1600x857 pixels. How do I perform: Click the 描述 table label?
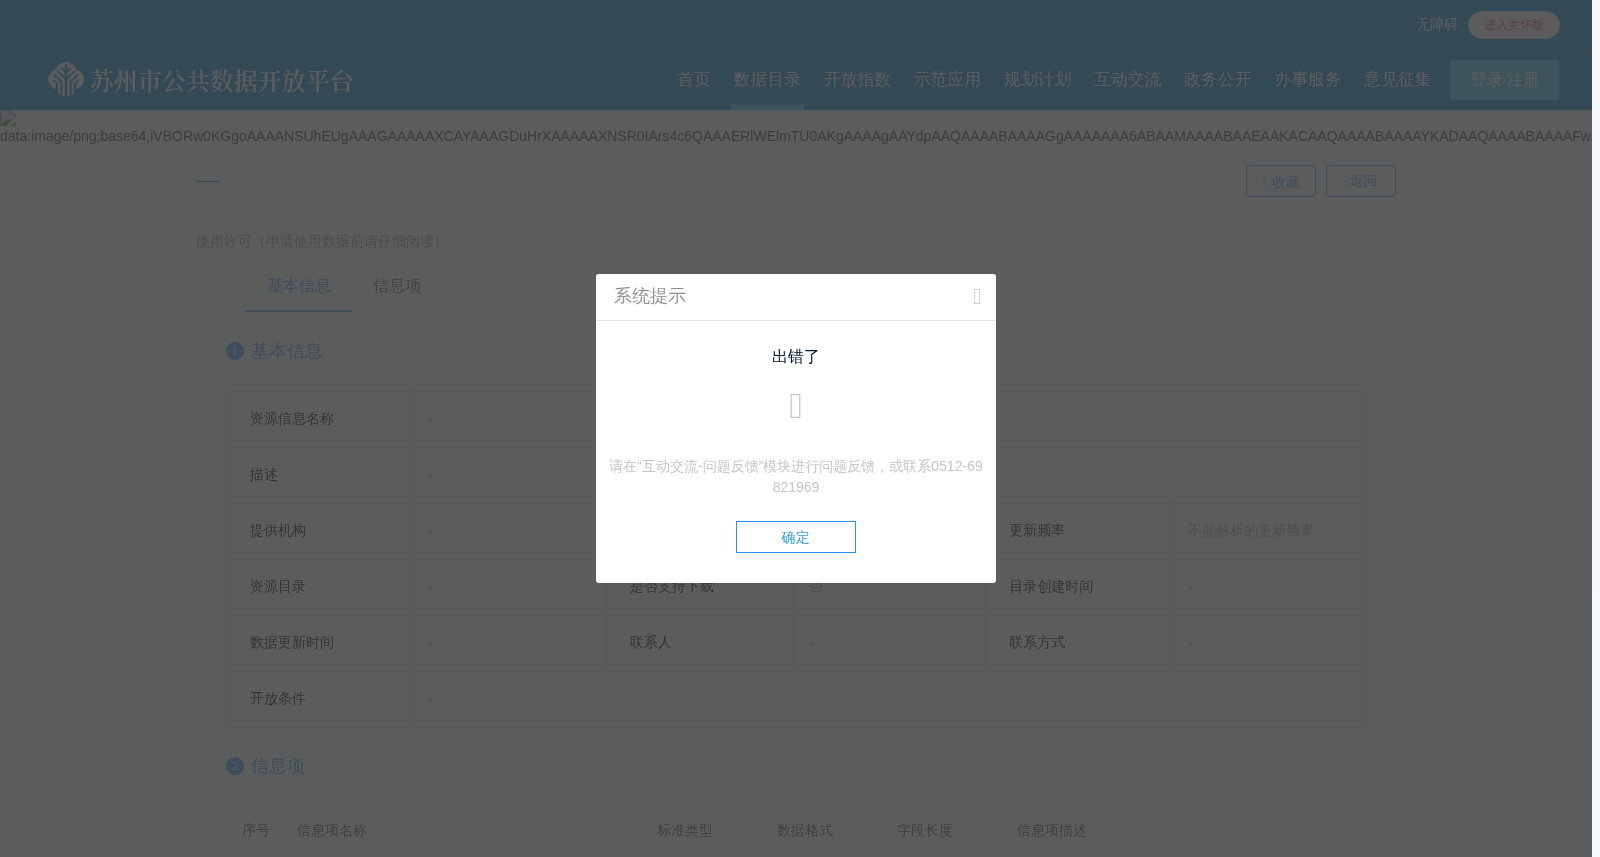tap(264, 475)
